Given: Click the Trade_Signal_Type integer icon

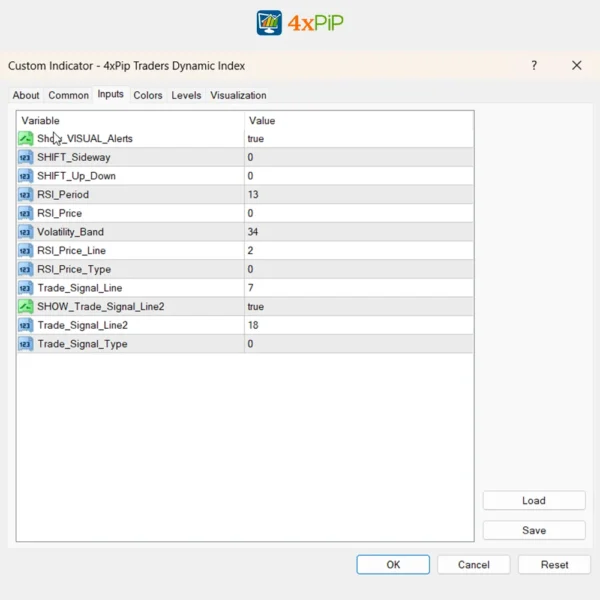Looking at the screenshot, I should [25, 344].
